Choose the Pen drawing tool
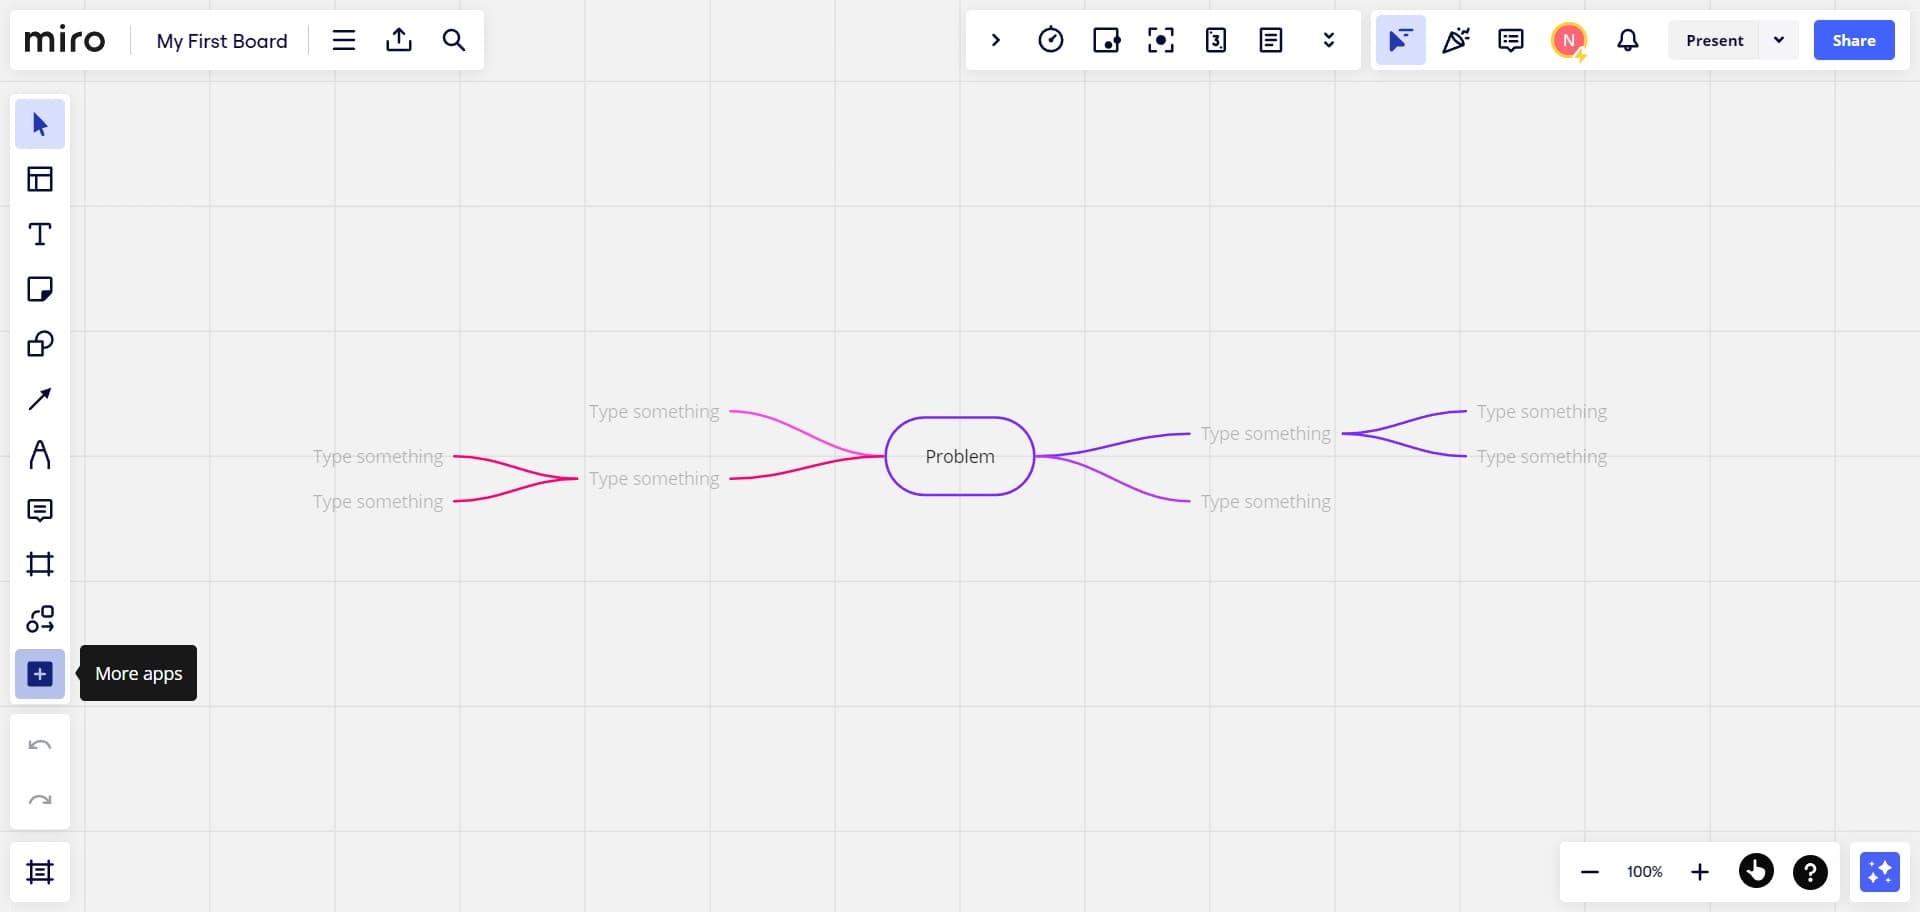The image size is (1920, 912). click(x=40, y=455)
